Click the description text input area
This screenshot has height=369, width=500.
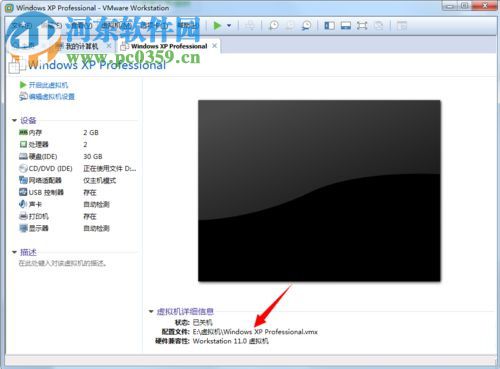pyautogui.click(x=63, y=263)
